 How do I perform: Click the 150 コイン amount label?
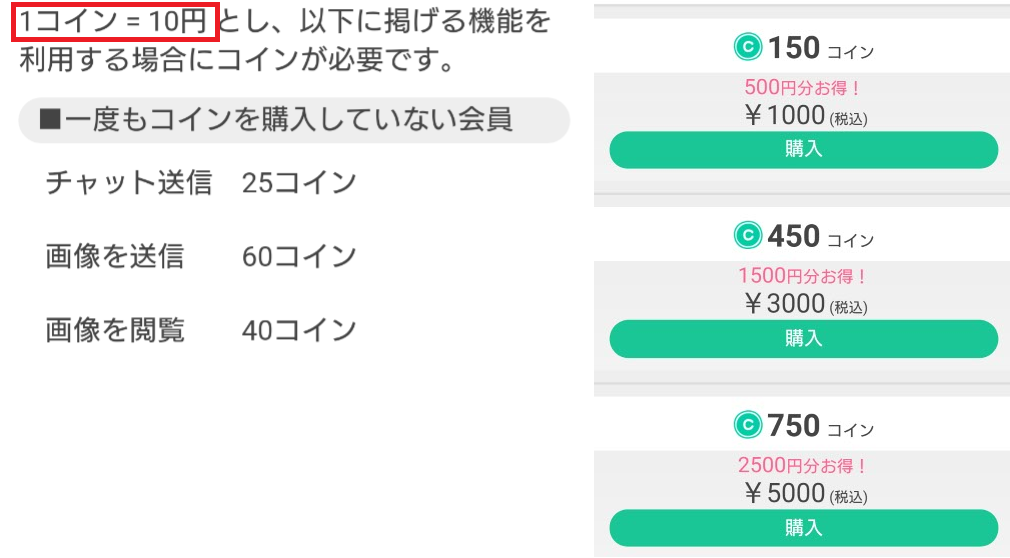tap(820, 48)
